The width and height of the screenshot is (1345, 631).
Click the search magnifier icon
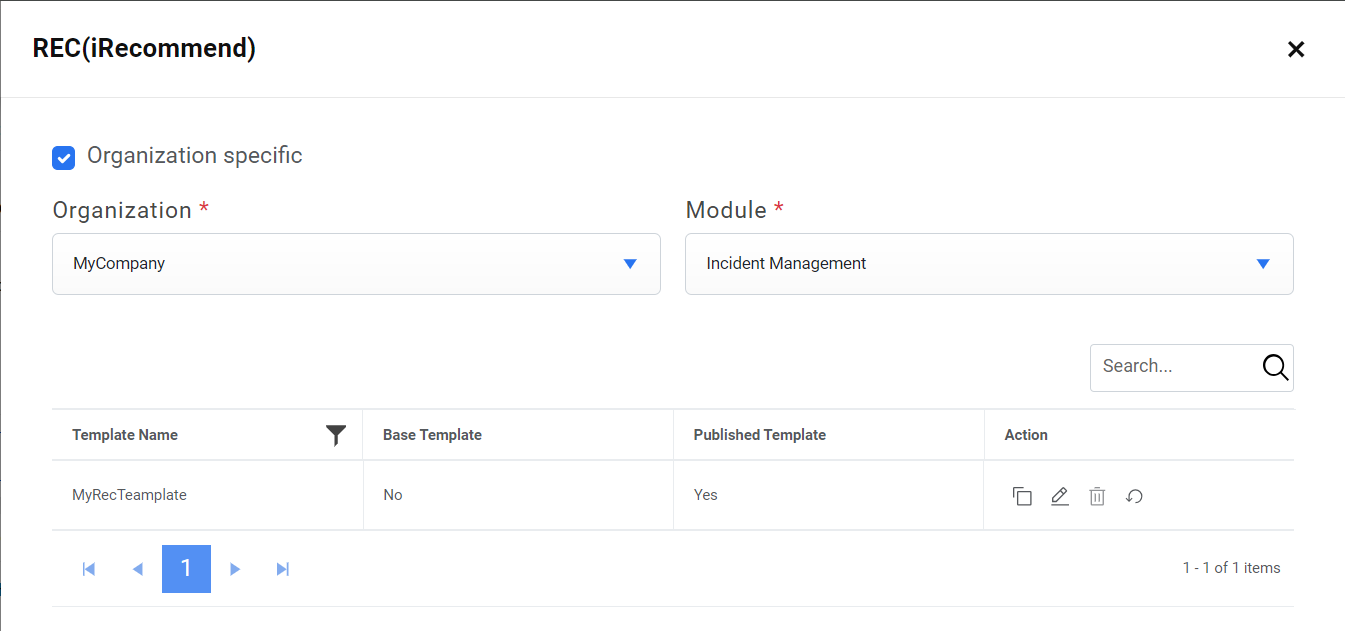1275,367
